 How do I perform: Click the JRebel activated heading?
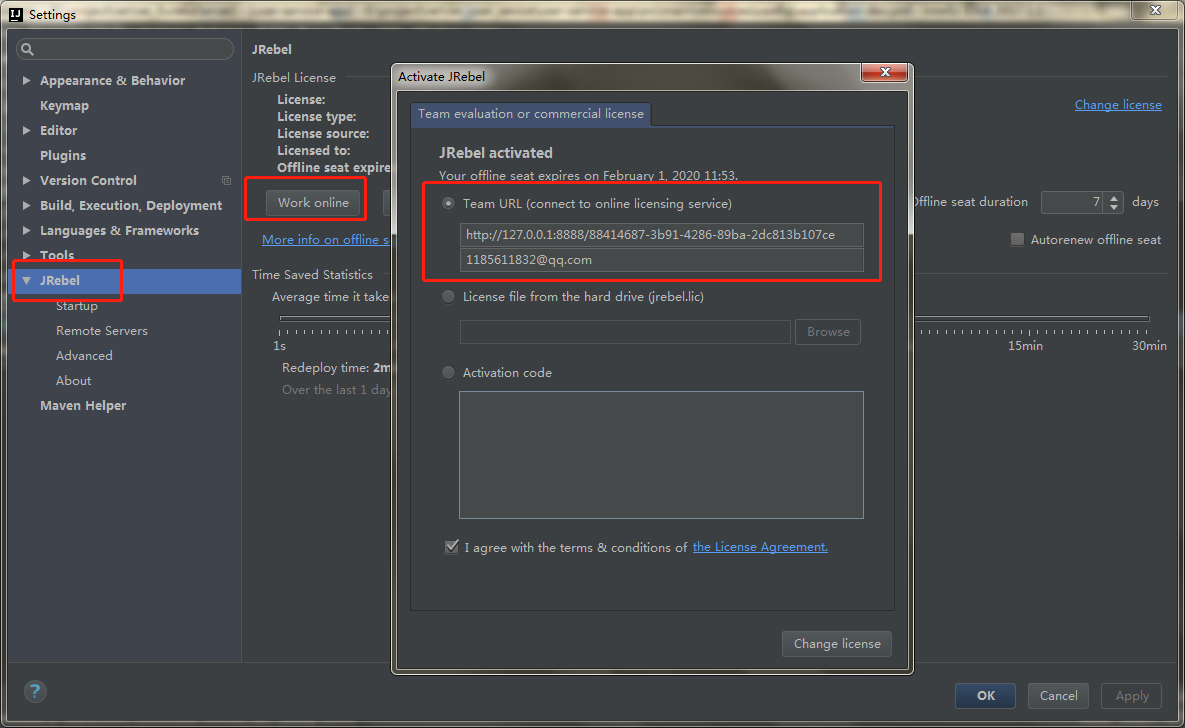496,153
